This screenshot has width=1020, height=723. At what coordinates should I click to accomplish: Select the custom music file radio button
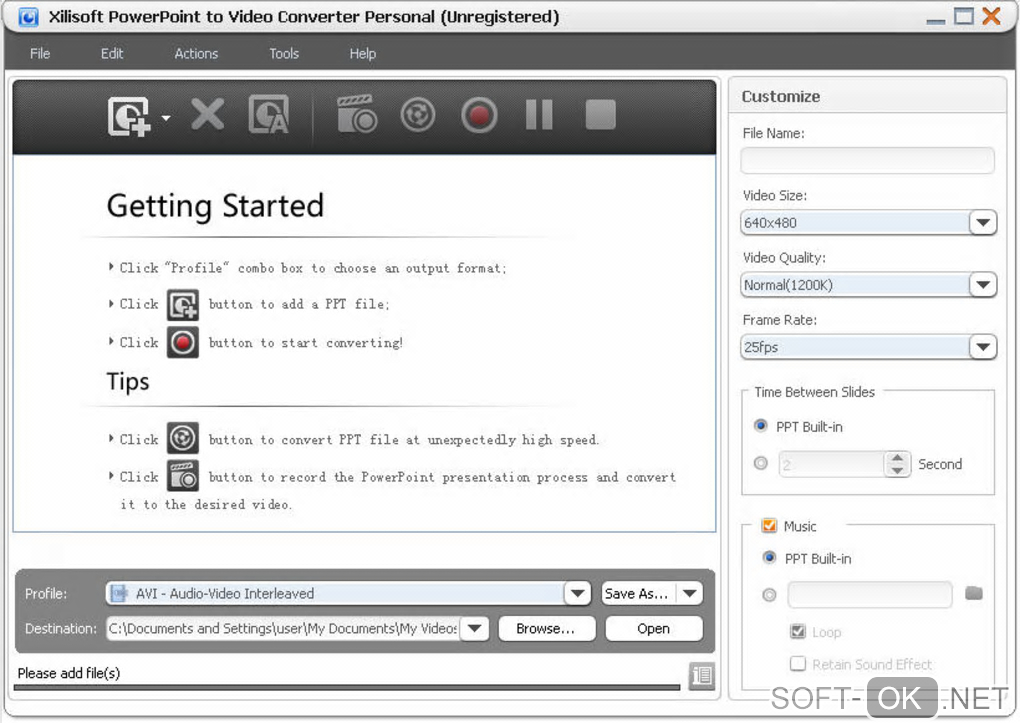click(770, 594)
